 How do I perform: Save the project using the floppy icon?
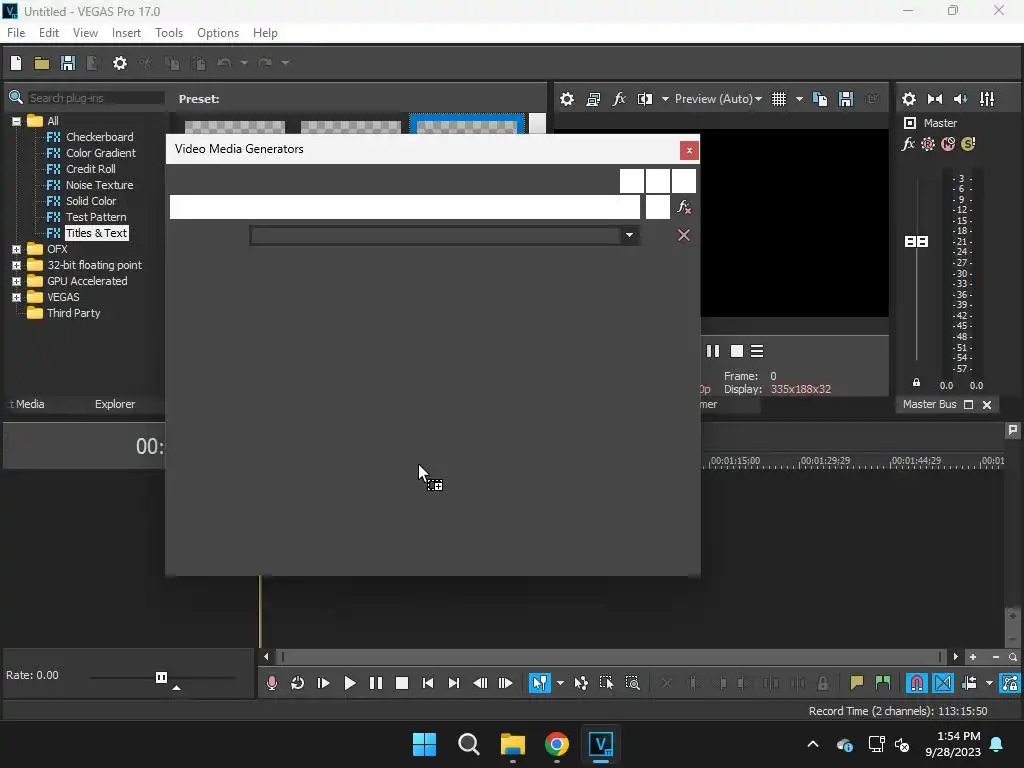(x=68, y=63)
